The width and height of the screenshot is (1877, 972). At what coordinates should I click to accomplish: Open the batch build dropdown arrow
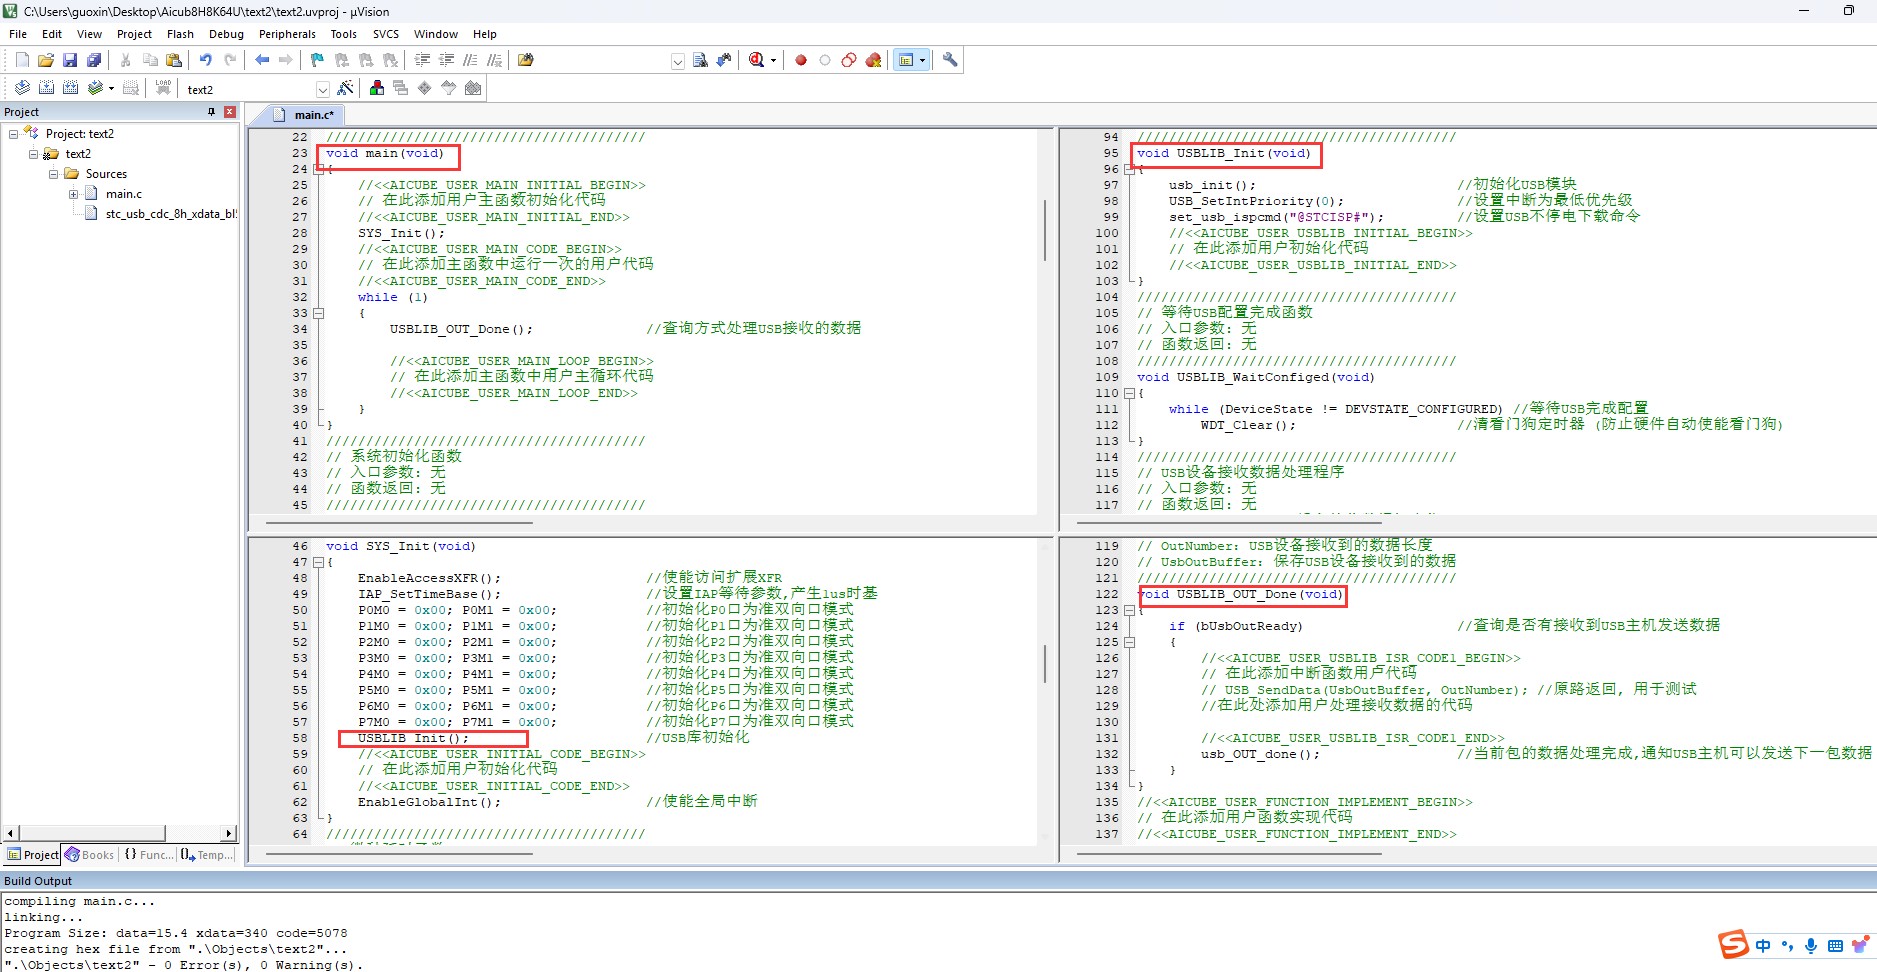tap(111, 88)
